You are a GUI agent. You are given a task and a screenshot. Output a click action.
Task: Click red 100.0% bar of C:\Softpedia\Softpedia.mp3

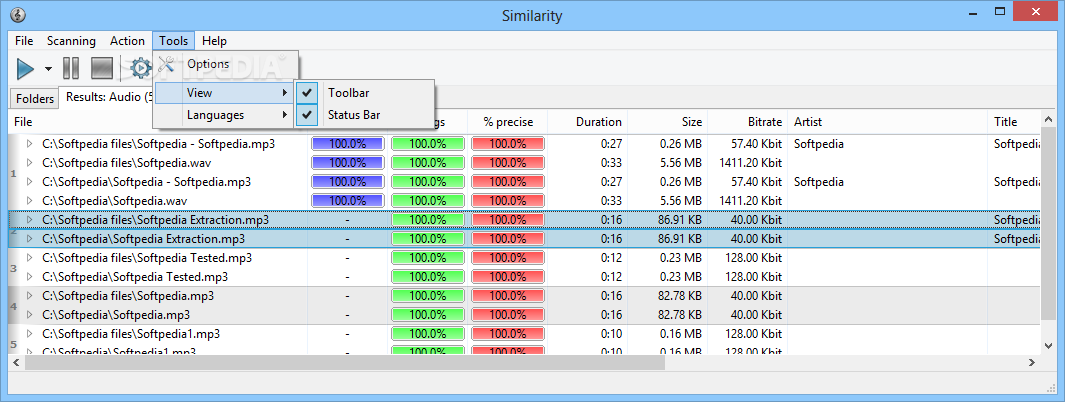click(x=508, y=315)
